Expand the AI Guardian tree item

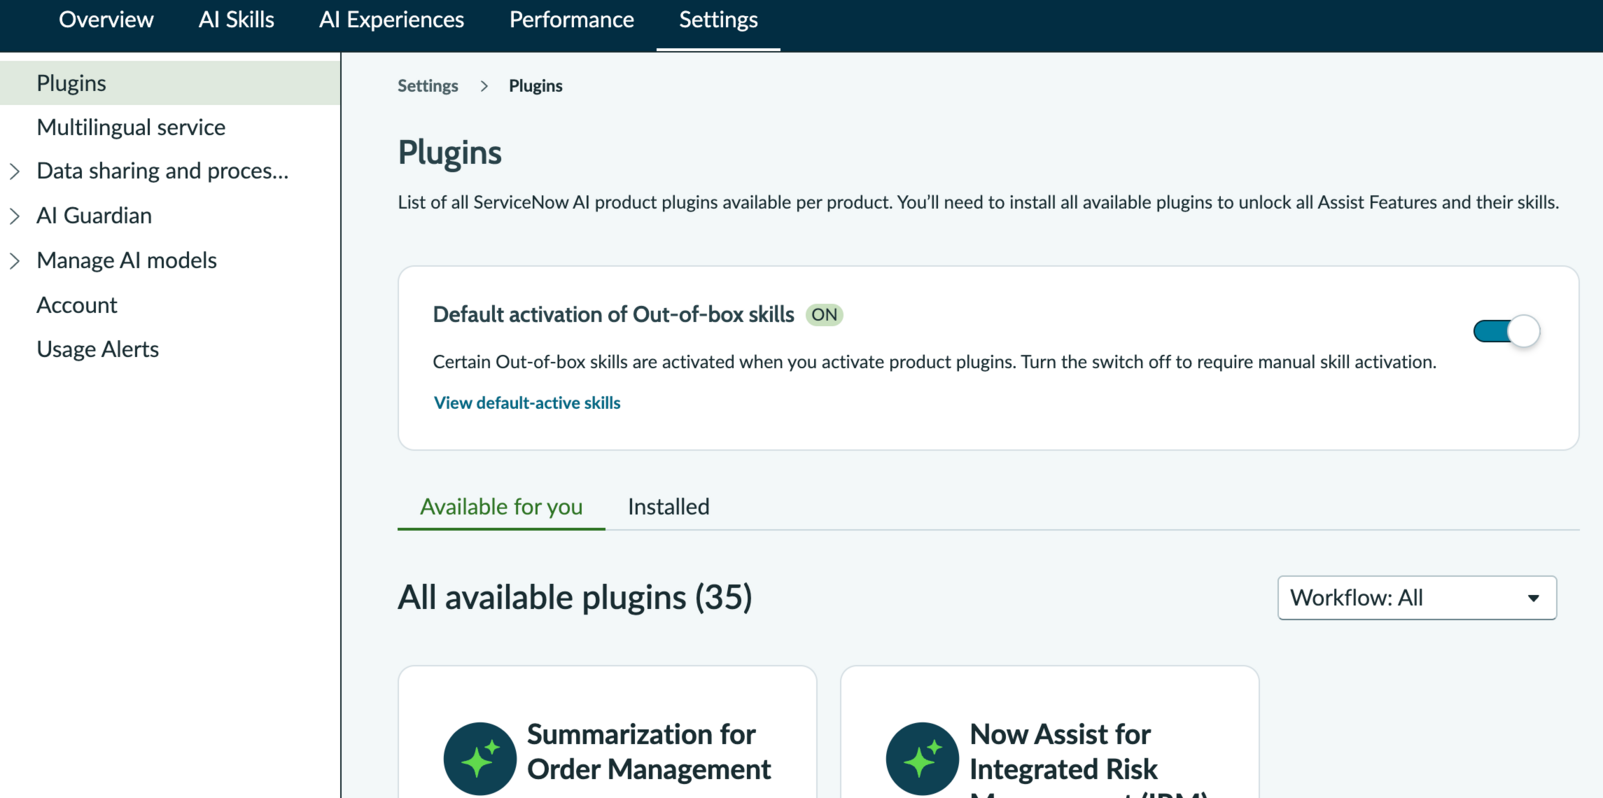(15, 216)
